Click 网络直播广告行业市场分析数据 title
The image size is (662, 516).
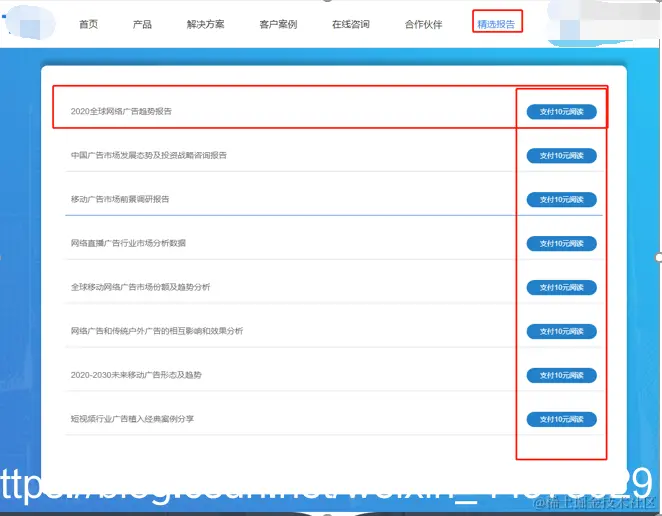(x=128, y=243)
